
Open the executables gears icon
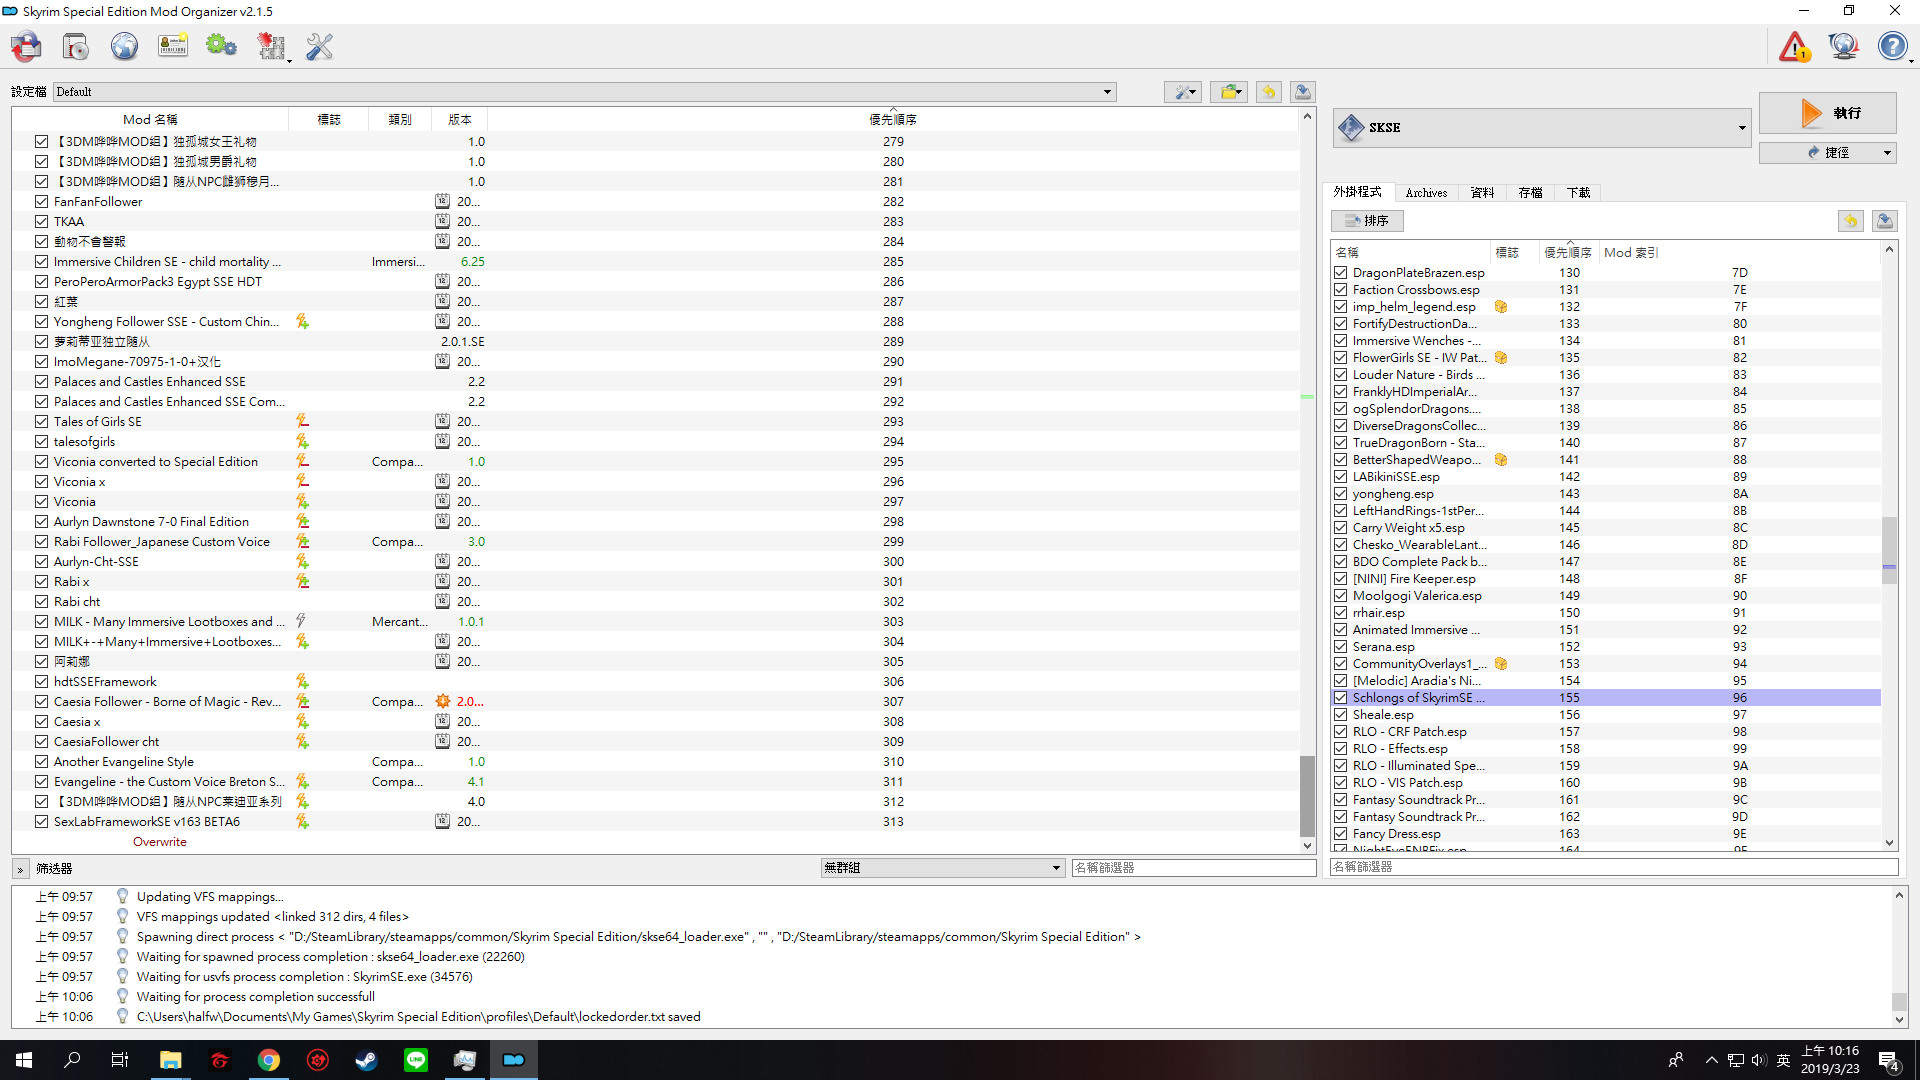click(221, 46)
